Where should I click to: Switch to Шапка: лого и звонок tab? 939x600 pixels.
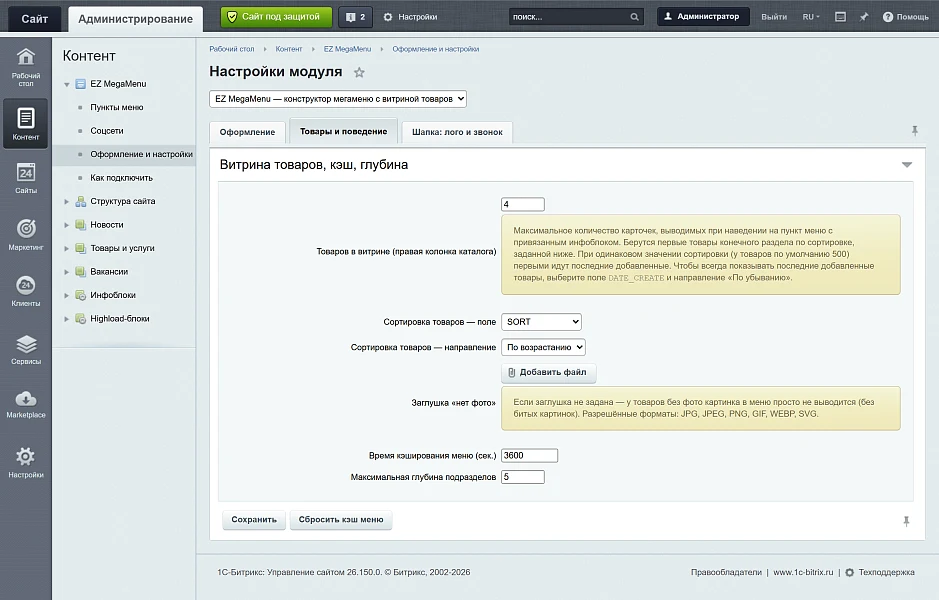[457, 132]
